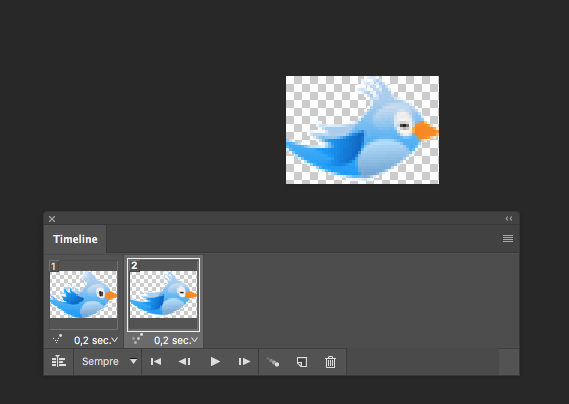569x404 pixels.
Task: Go to the previous frame
Action: click(x=185, y=362)
